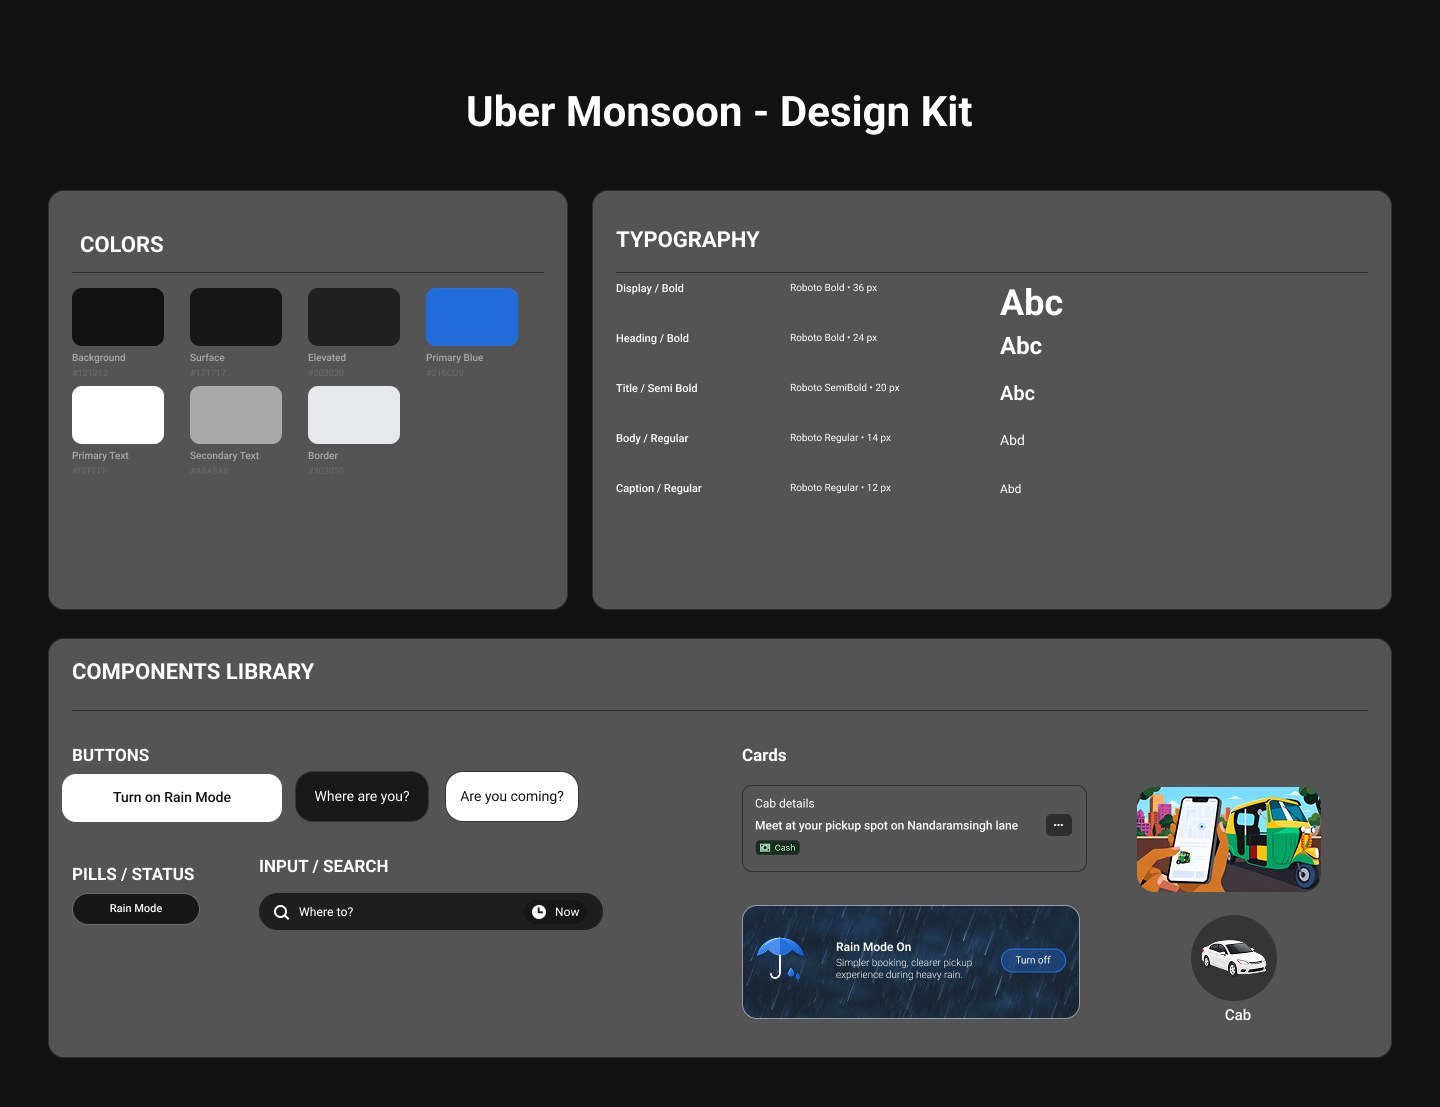
Task: Click the 'INPUT / SEARCH' label
Action: (x=324, y=867)
